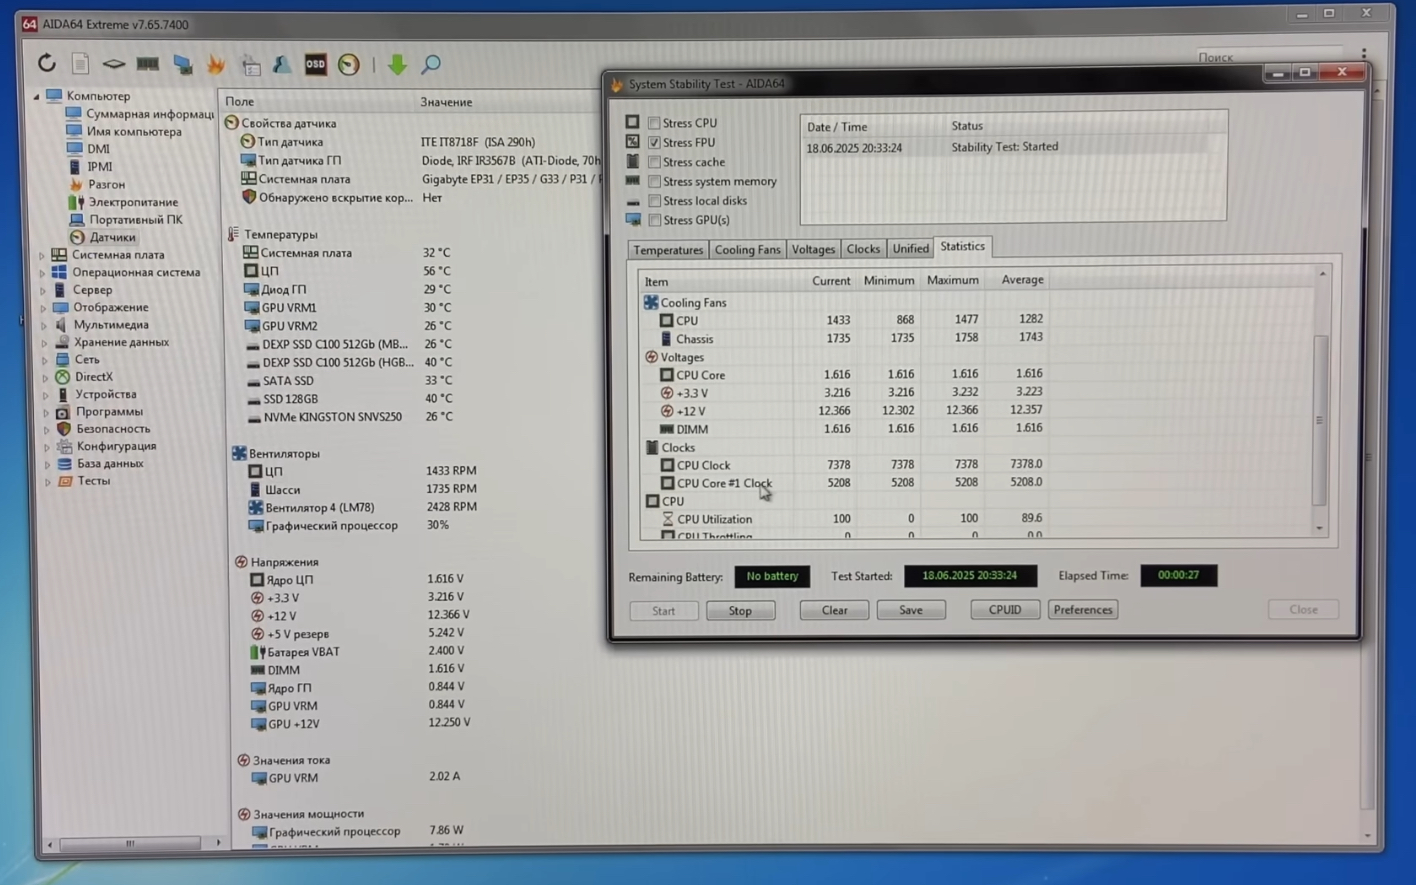1416x885 pixels.
Task: Switch to the Cooling Fans tab
Action: (x=747, y=249)
